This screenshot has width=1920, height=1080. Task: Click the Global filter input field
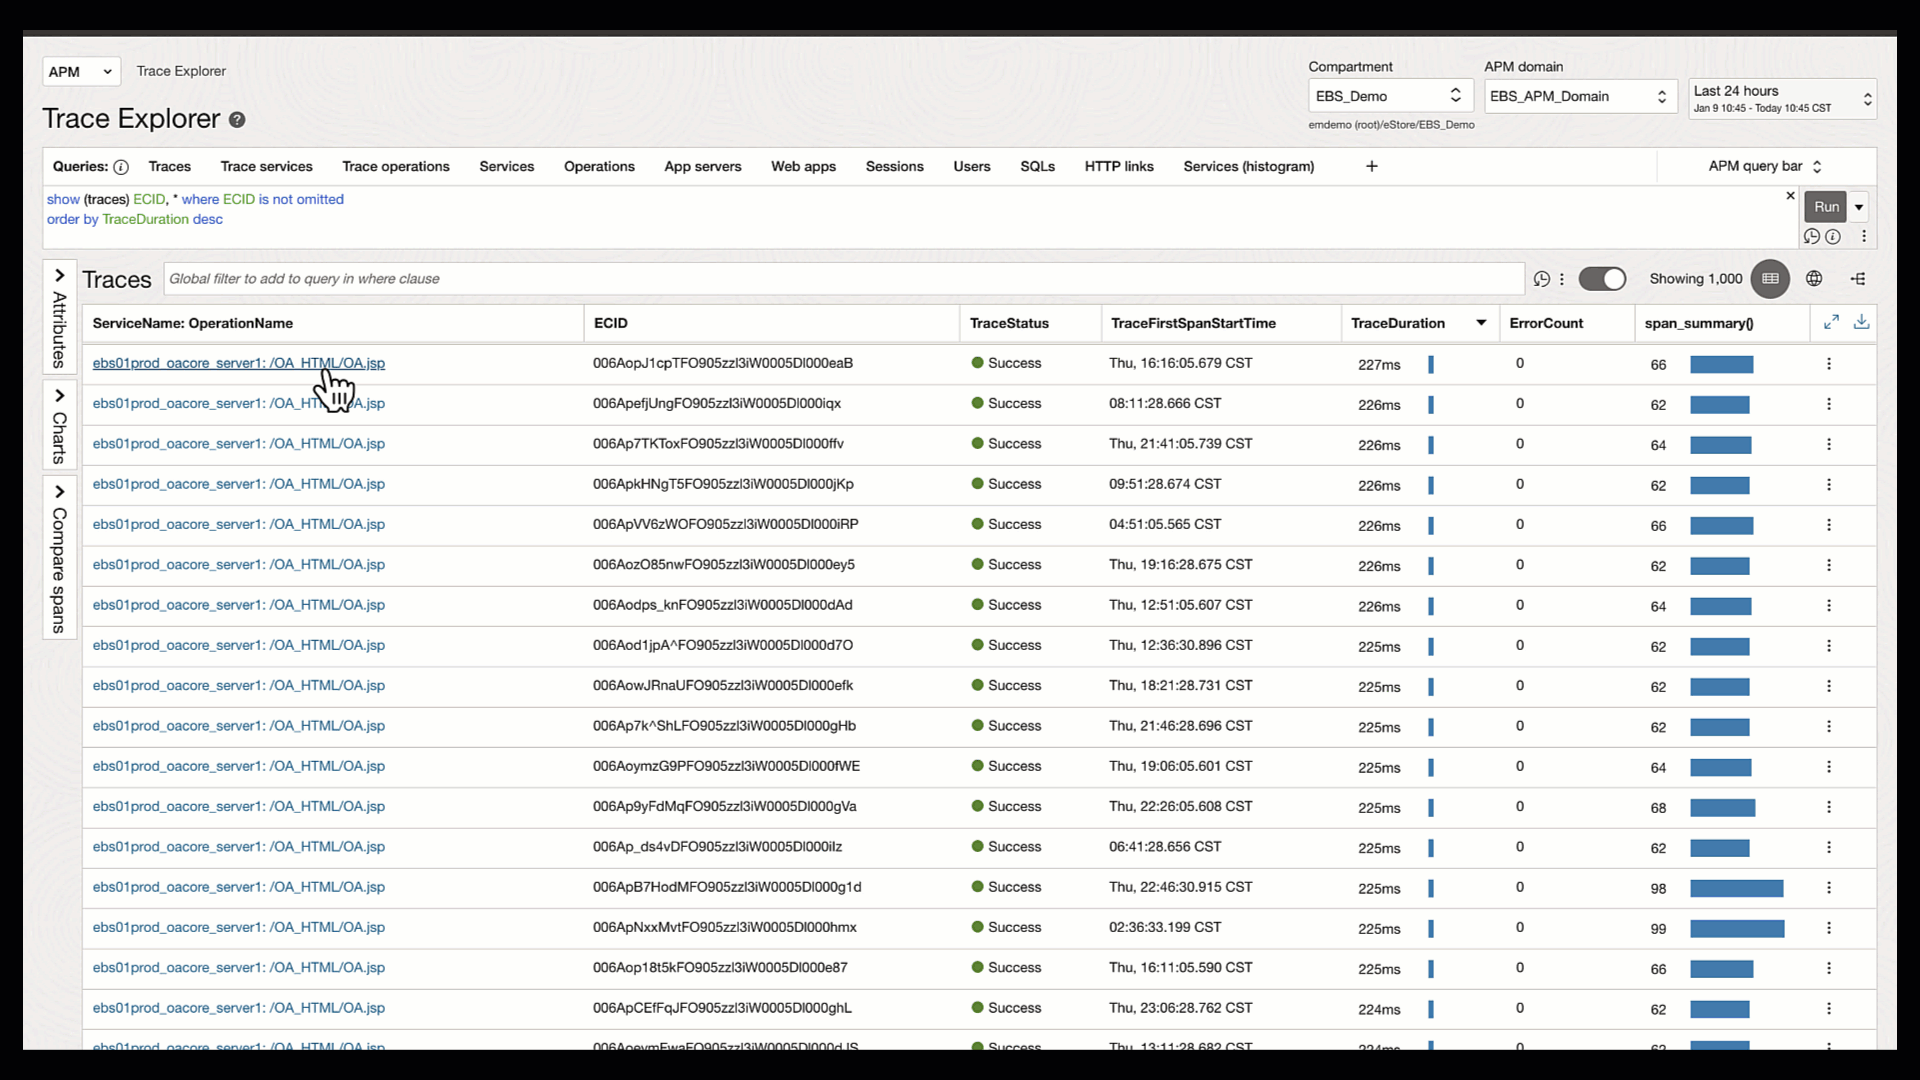click(x=843, y=279)
